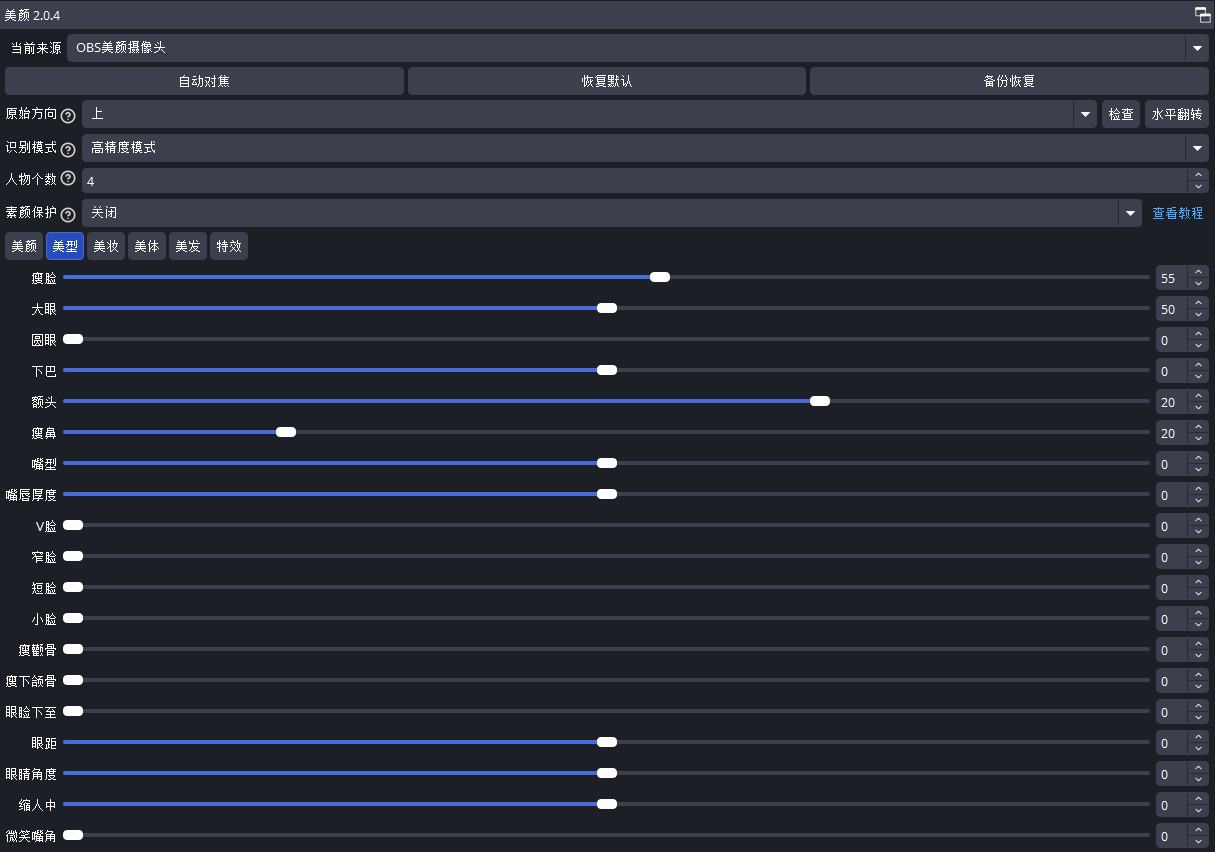Click the undock panel icon in title bar
The height and width of the screenshot is (852, 1215).
pyautogui.click(x=1202, y=14)
